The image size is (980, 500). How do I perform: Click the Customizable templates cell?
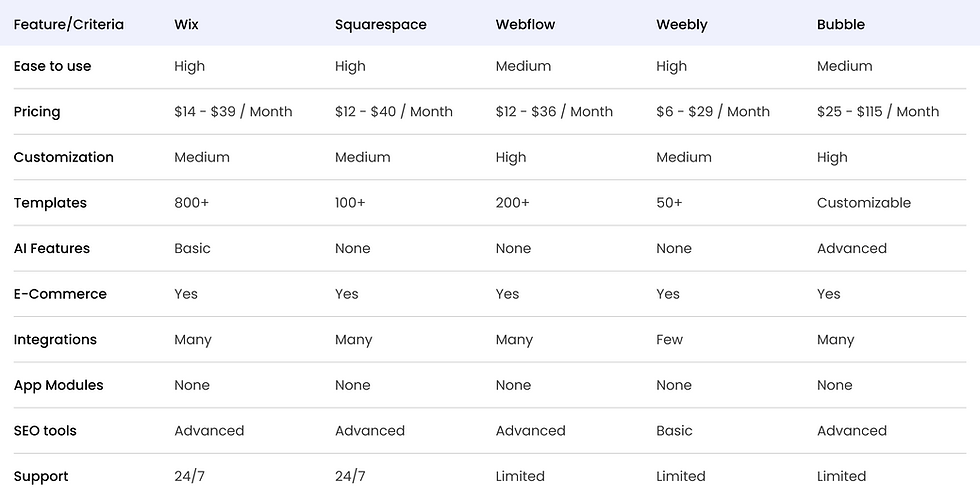[864, 202]
